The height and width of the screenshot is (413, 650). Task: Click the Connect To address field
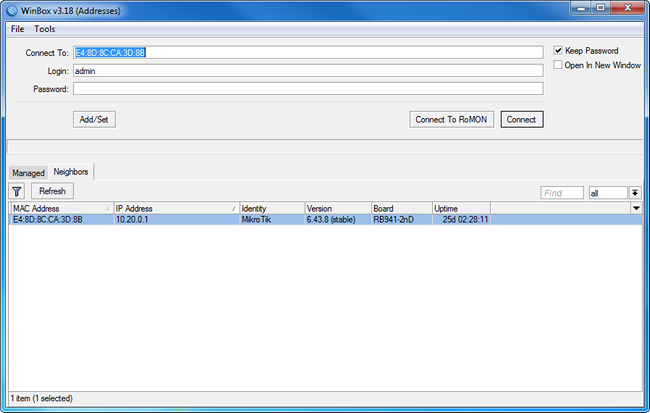[308, 52]
